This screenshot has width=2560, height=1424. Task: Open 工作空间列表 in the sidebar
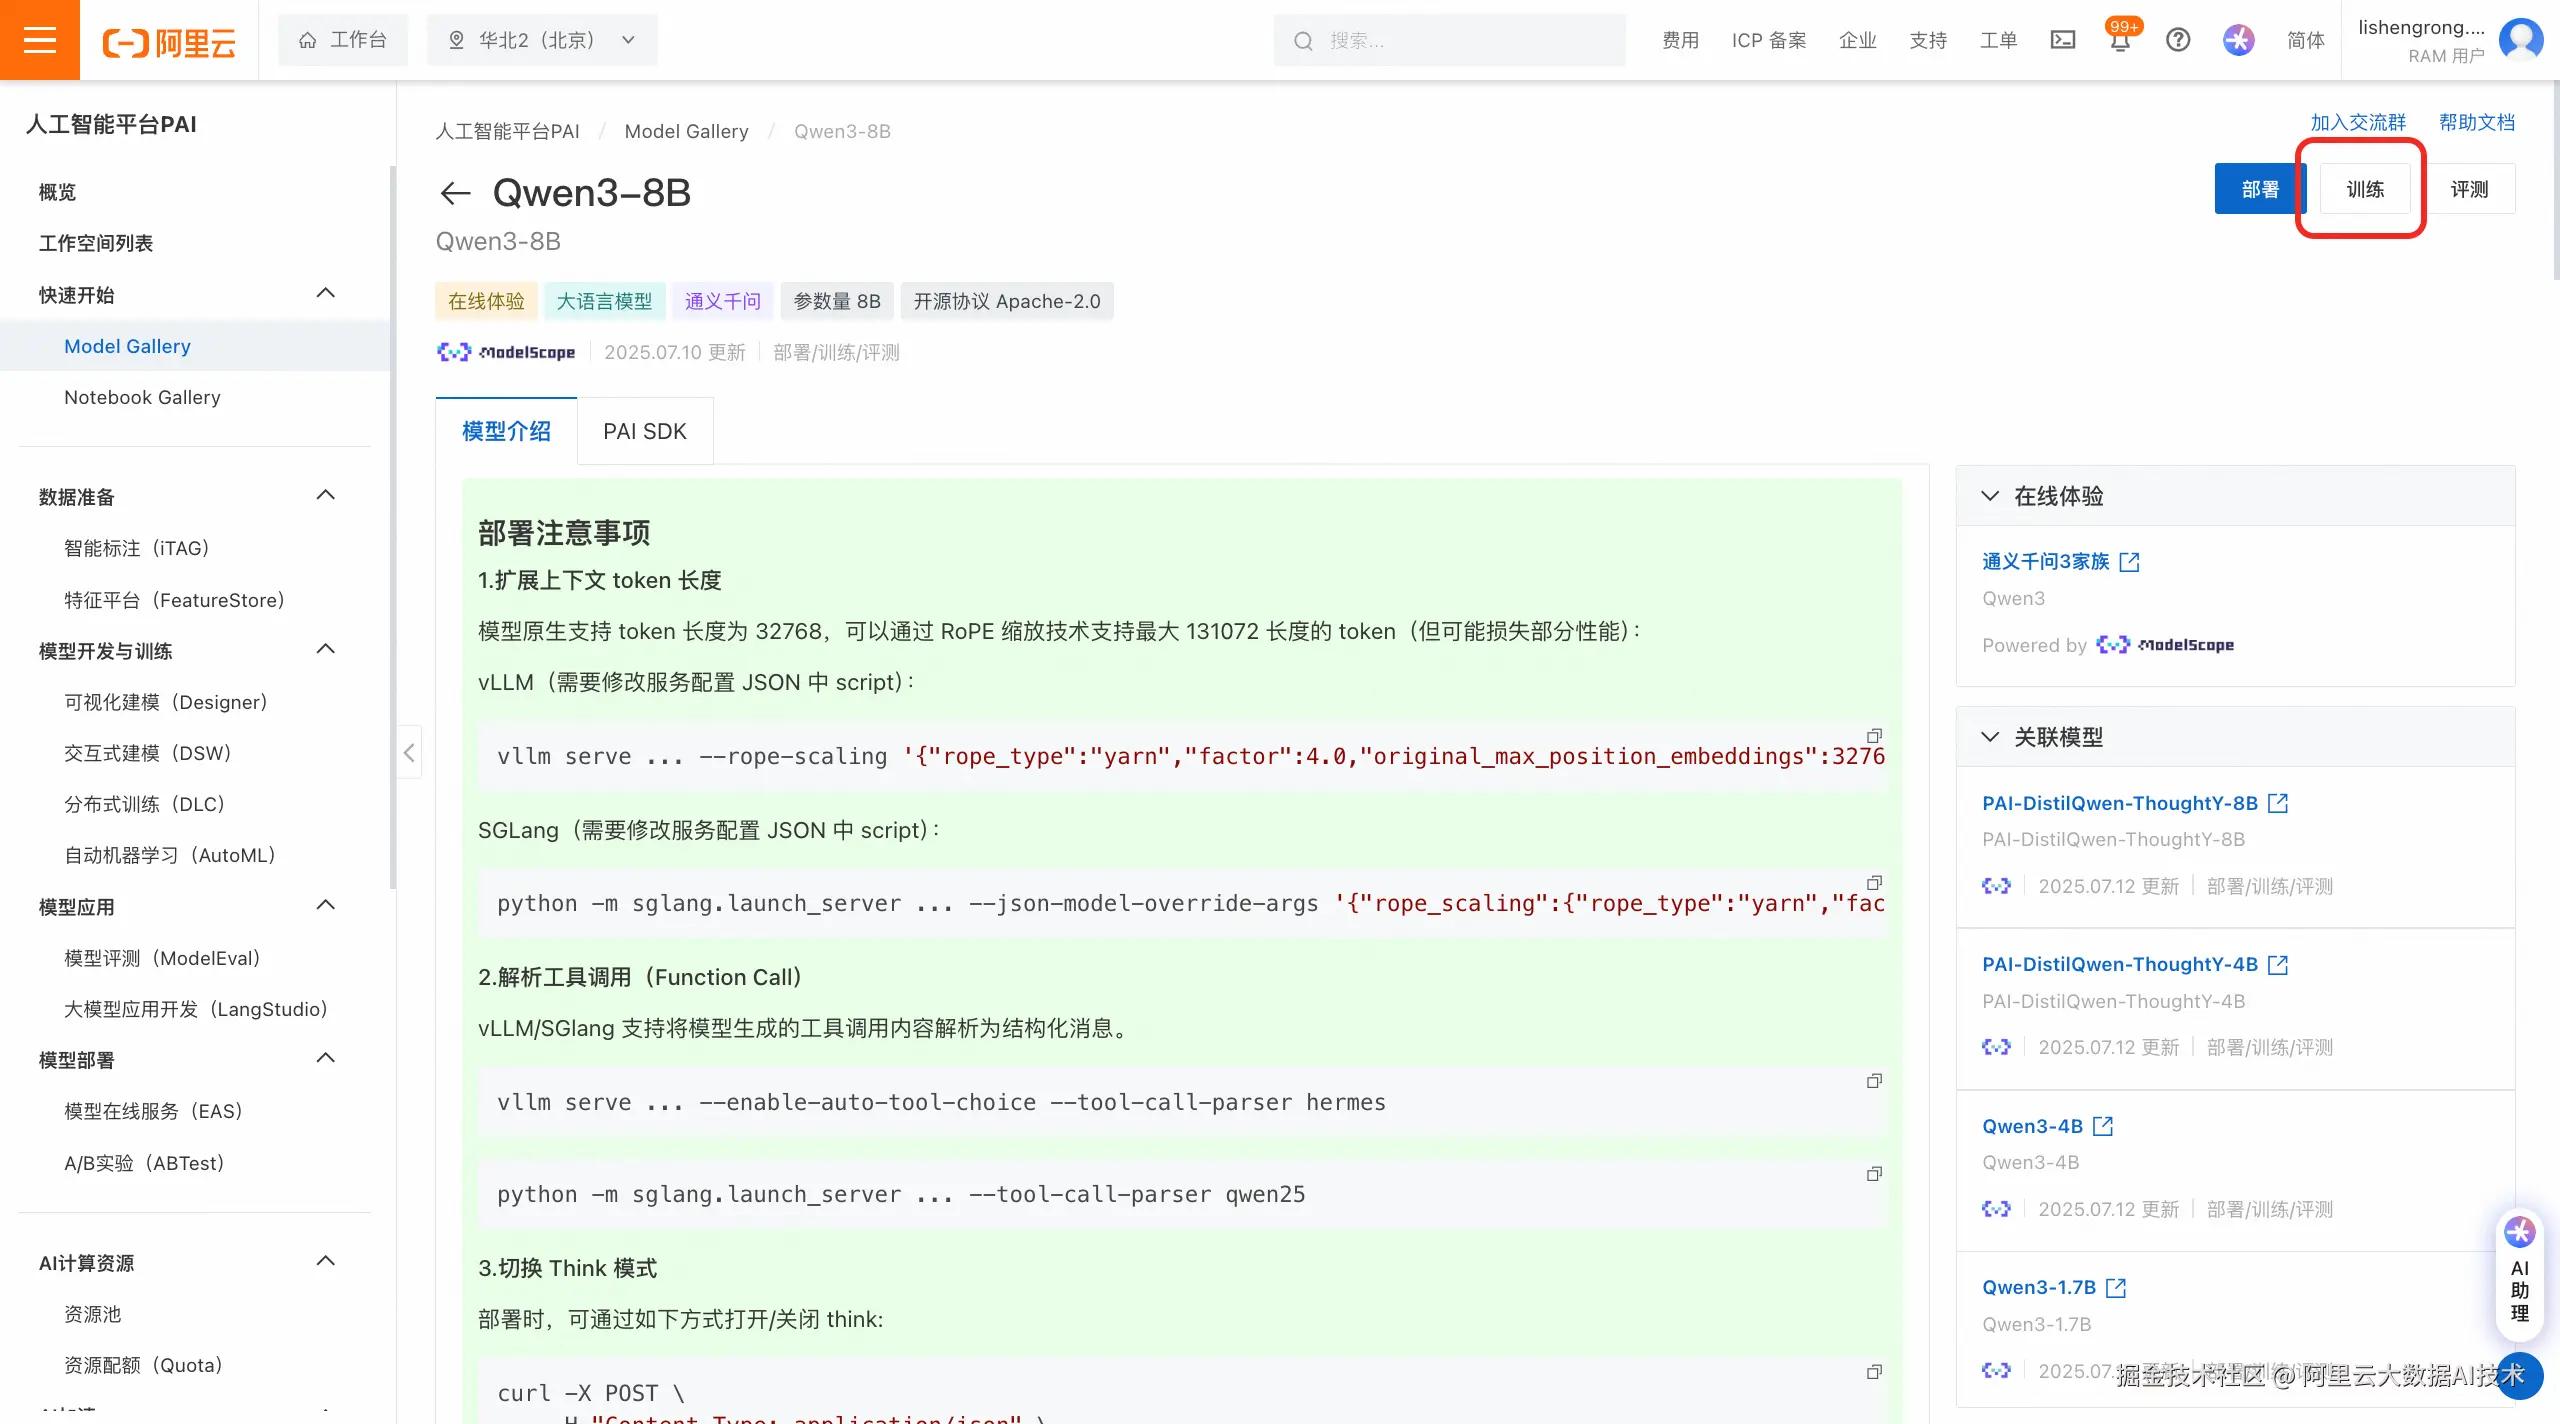[x=96, y=243]
